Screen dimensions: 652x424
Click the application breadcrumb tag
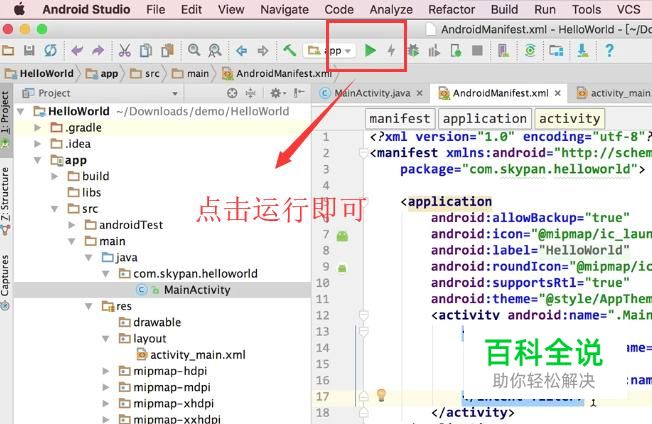click(x=485, y=119)
